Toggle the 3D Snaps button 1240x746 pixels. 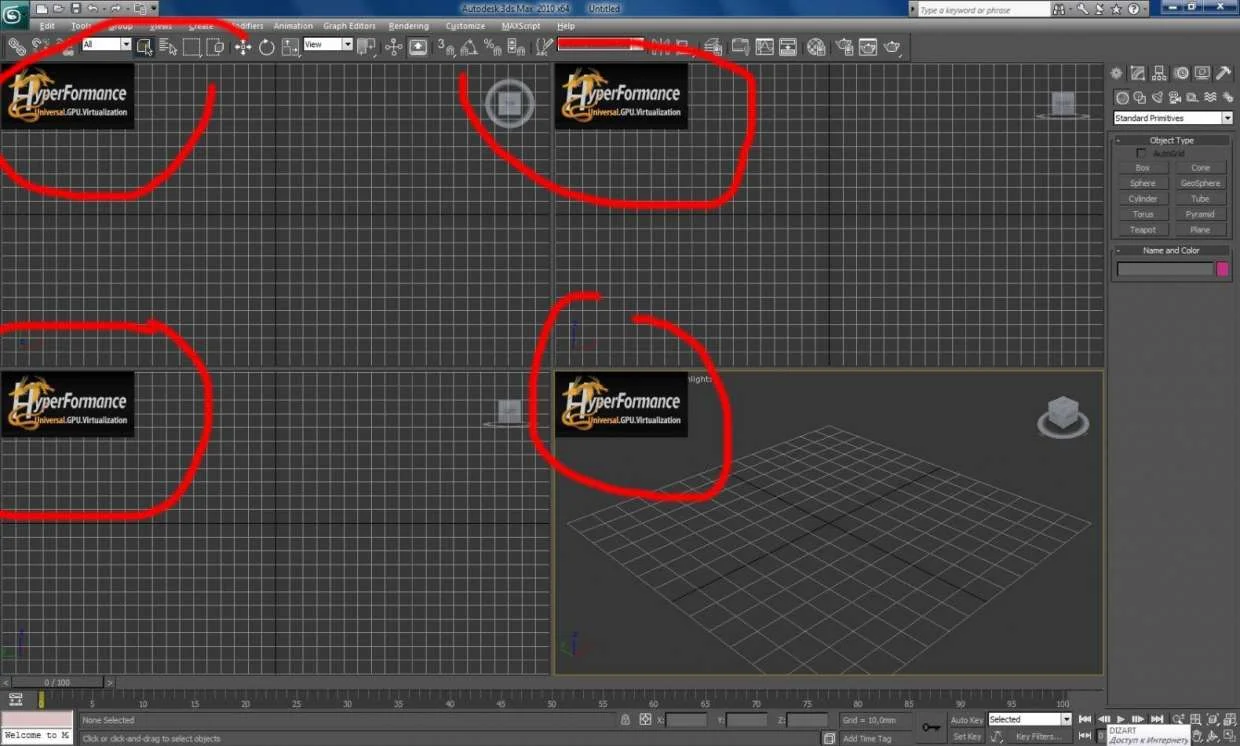pyautogui.click(x=446, y=46)
